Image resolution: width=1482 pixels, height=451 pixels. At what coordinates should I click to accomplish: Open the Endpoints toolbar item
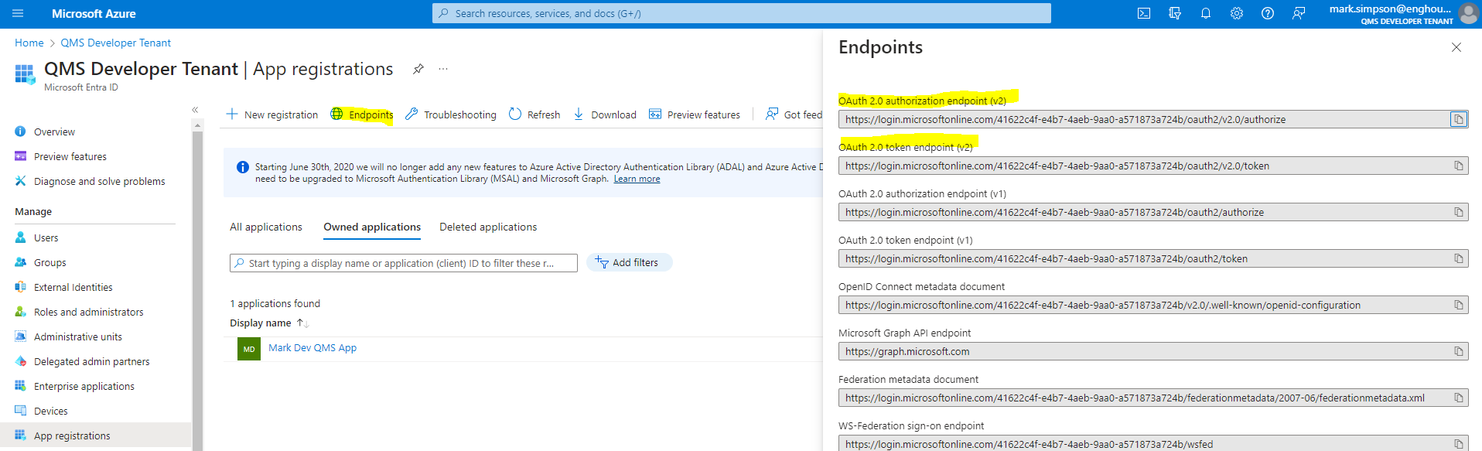pos(362,115)
